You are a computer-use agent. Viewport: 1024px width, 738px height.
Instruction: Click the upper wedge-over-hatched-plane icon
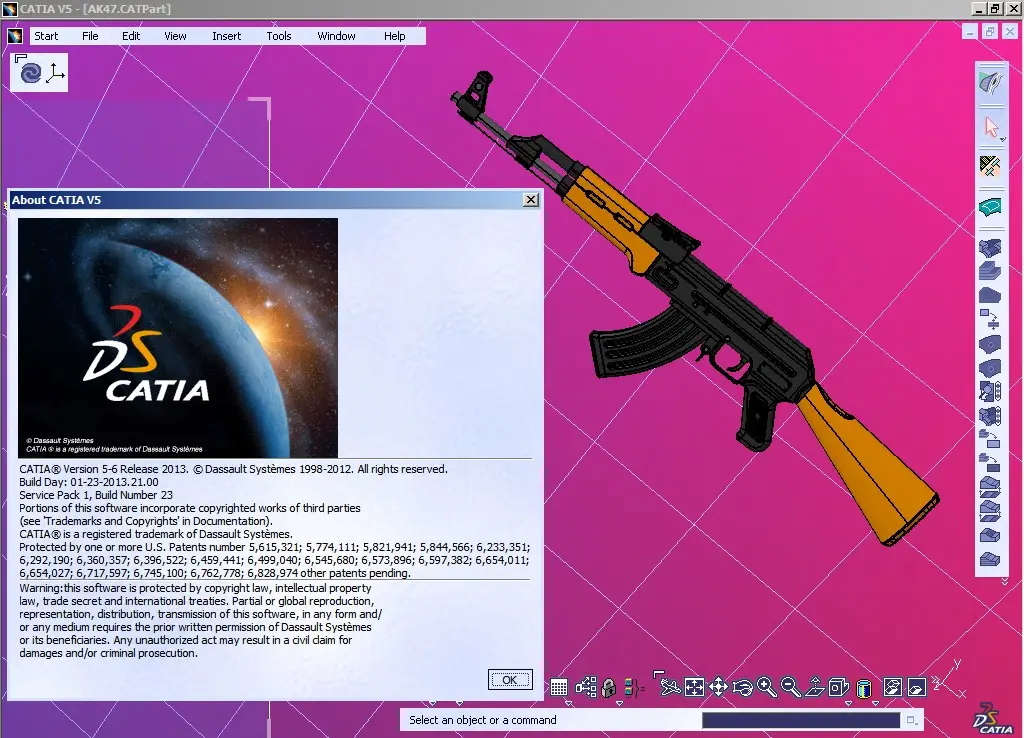point(990,487)
